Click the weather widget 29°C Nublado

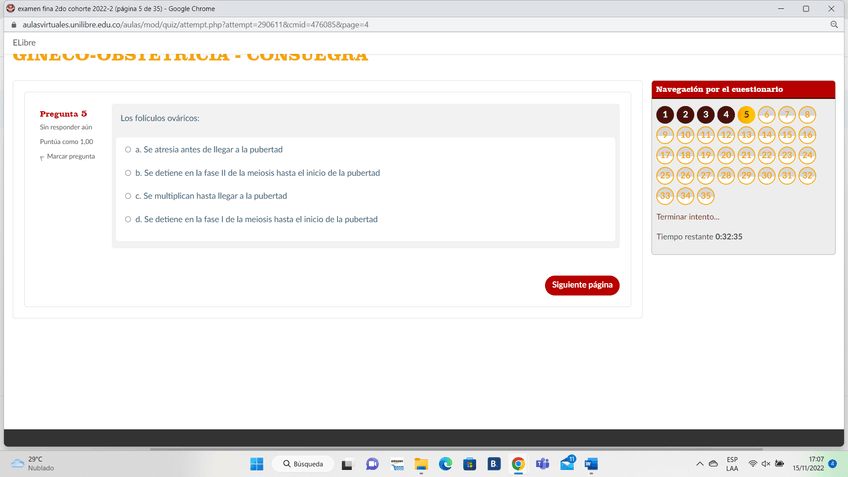tap(34, 463)
